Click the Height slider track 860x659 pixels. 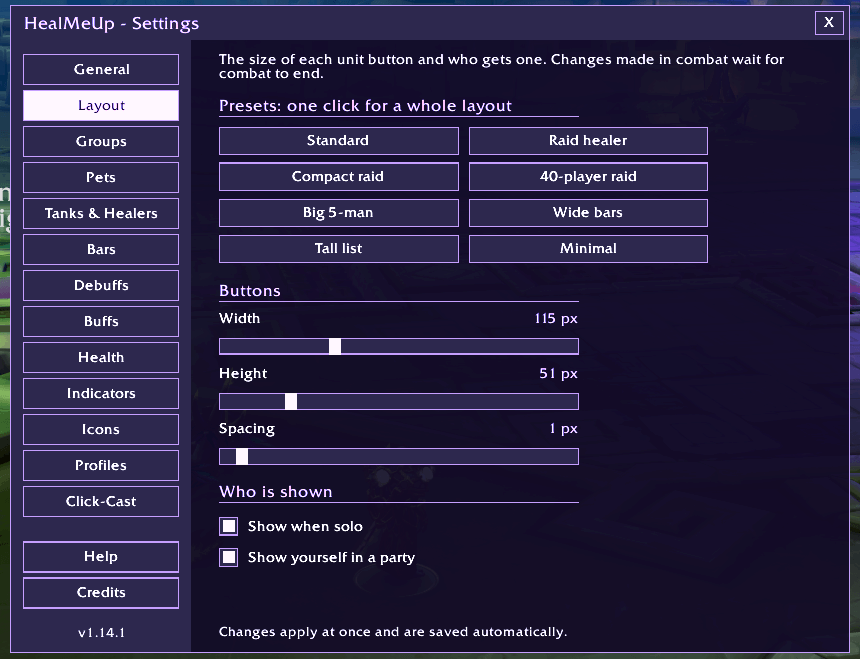coord(399,401)
